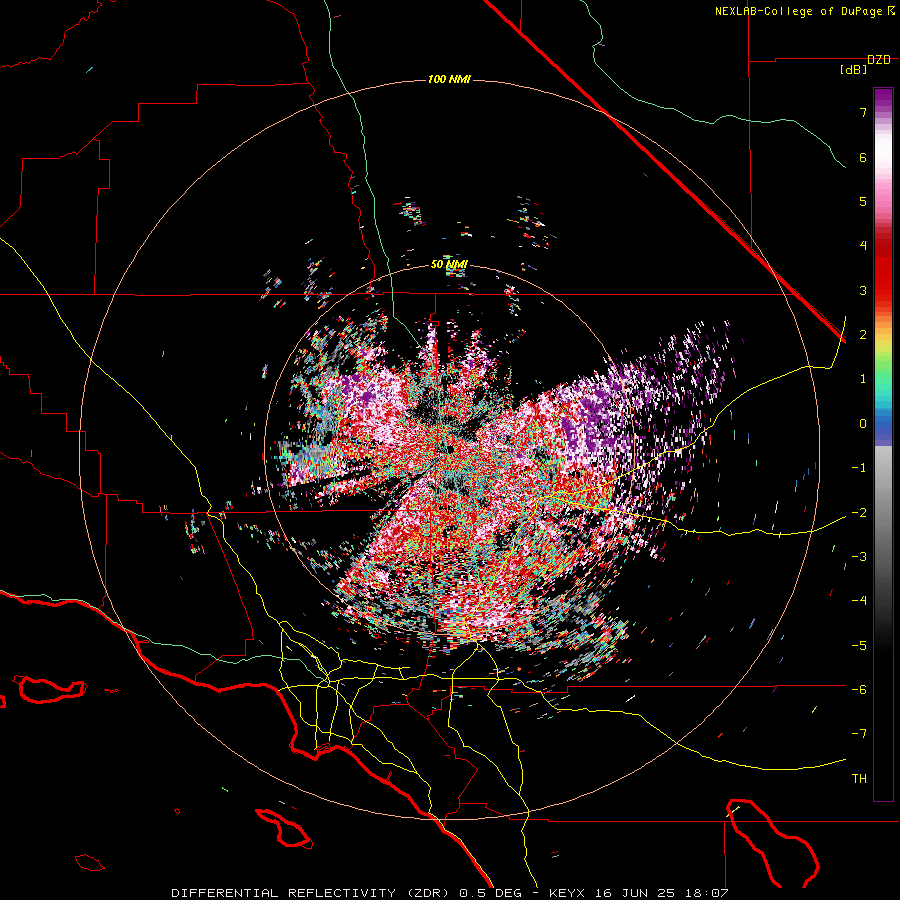Click the 50 NMI range ring label

[449, 264]
